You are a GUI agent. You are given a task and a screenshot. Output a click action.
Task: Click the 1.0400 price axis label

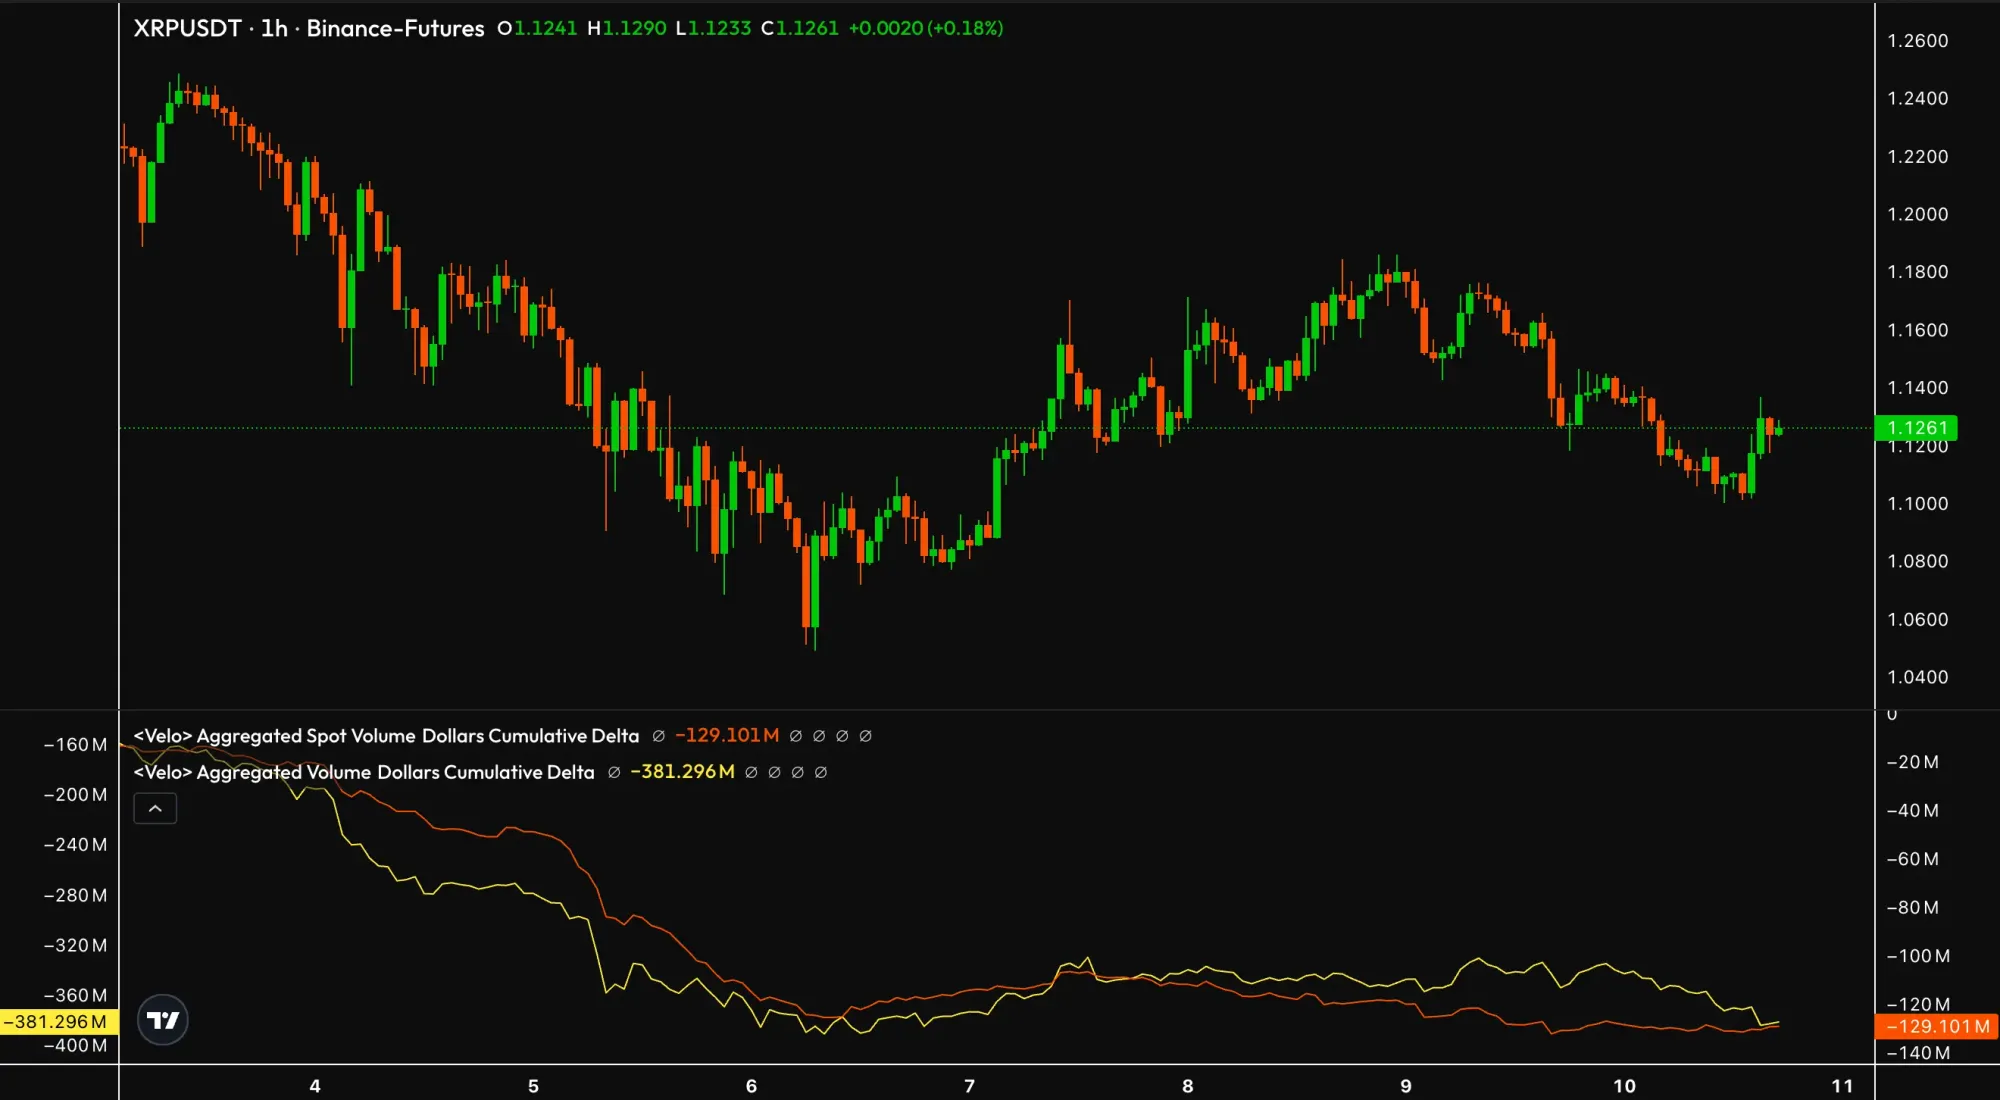coord(1917,678)
